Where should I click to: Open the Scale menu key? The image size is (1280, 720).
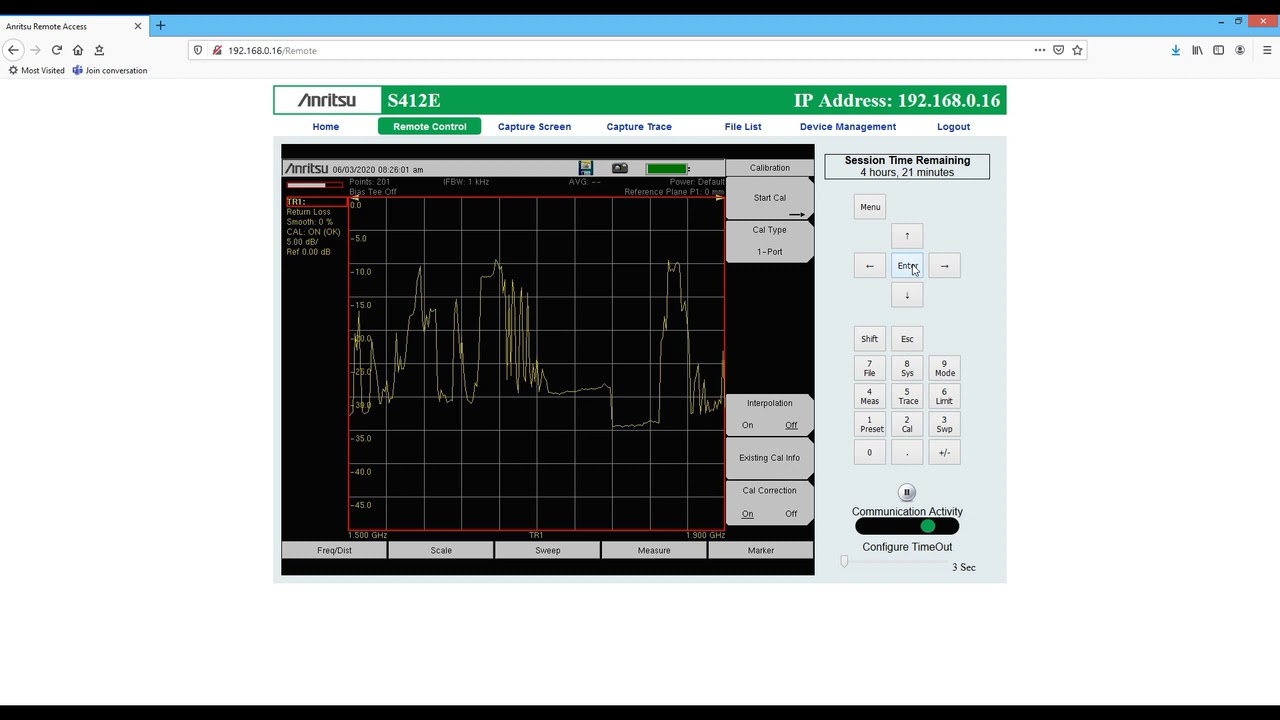coord(441,550)
